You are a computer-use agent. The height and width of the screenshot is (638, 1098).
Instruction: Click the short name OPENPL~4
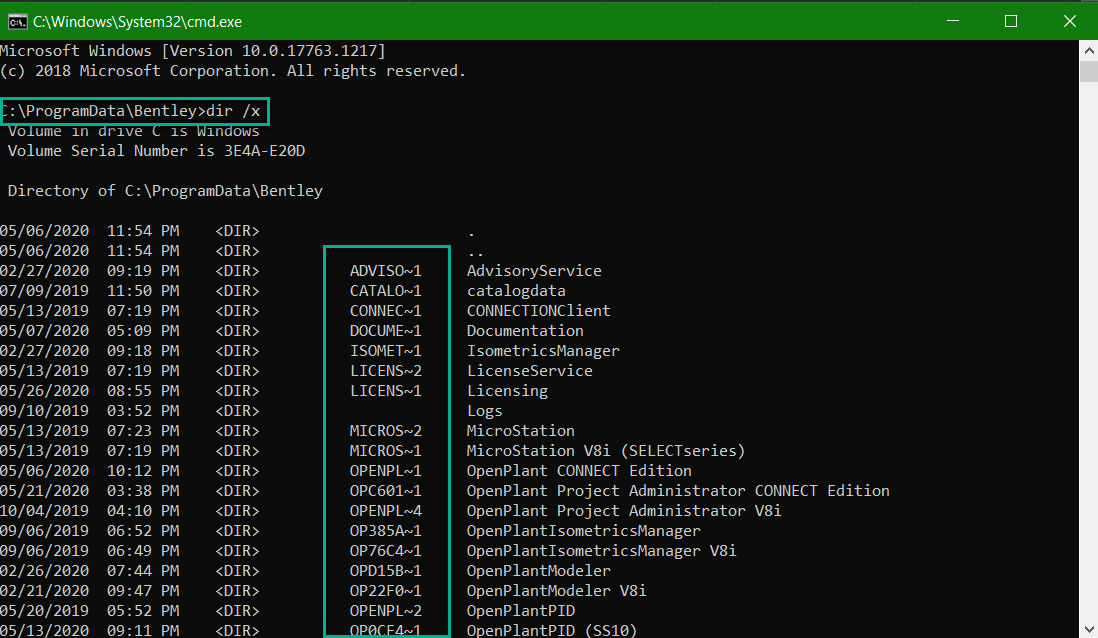click(386, 511)
